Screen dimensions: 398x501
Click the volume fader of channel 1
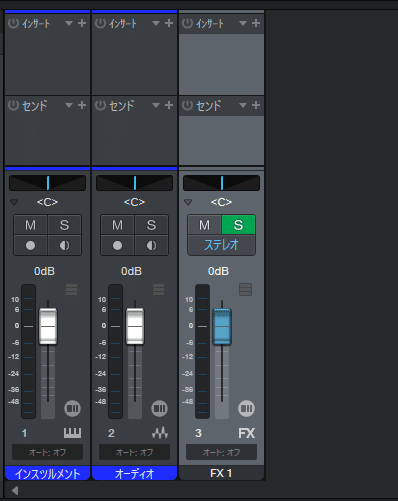pyautogui.click(x=48, y=327)
